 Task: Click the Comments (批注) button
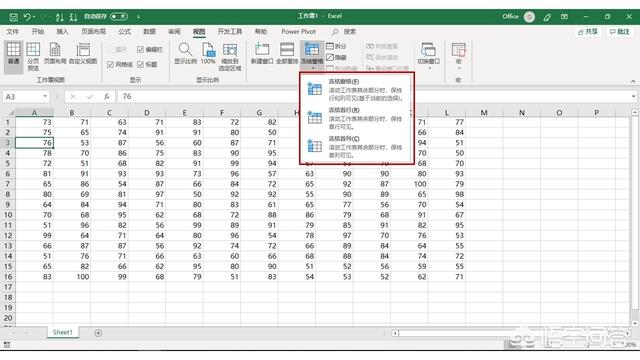click(x=620, y=32)
